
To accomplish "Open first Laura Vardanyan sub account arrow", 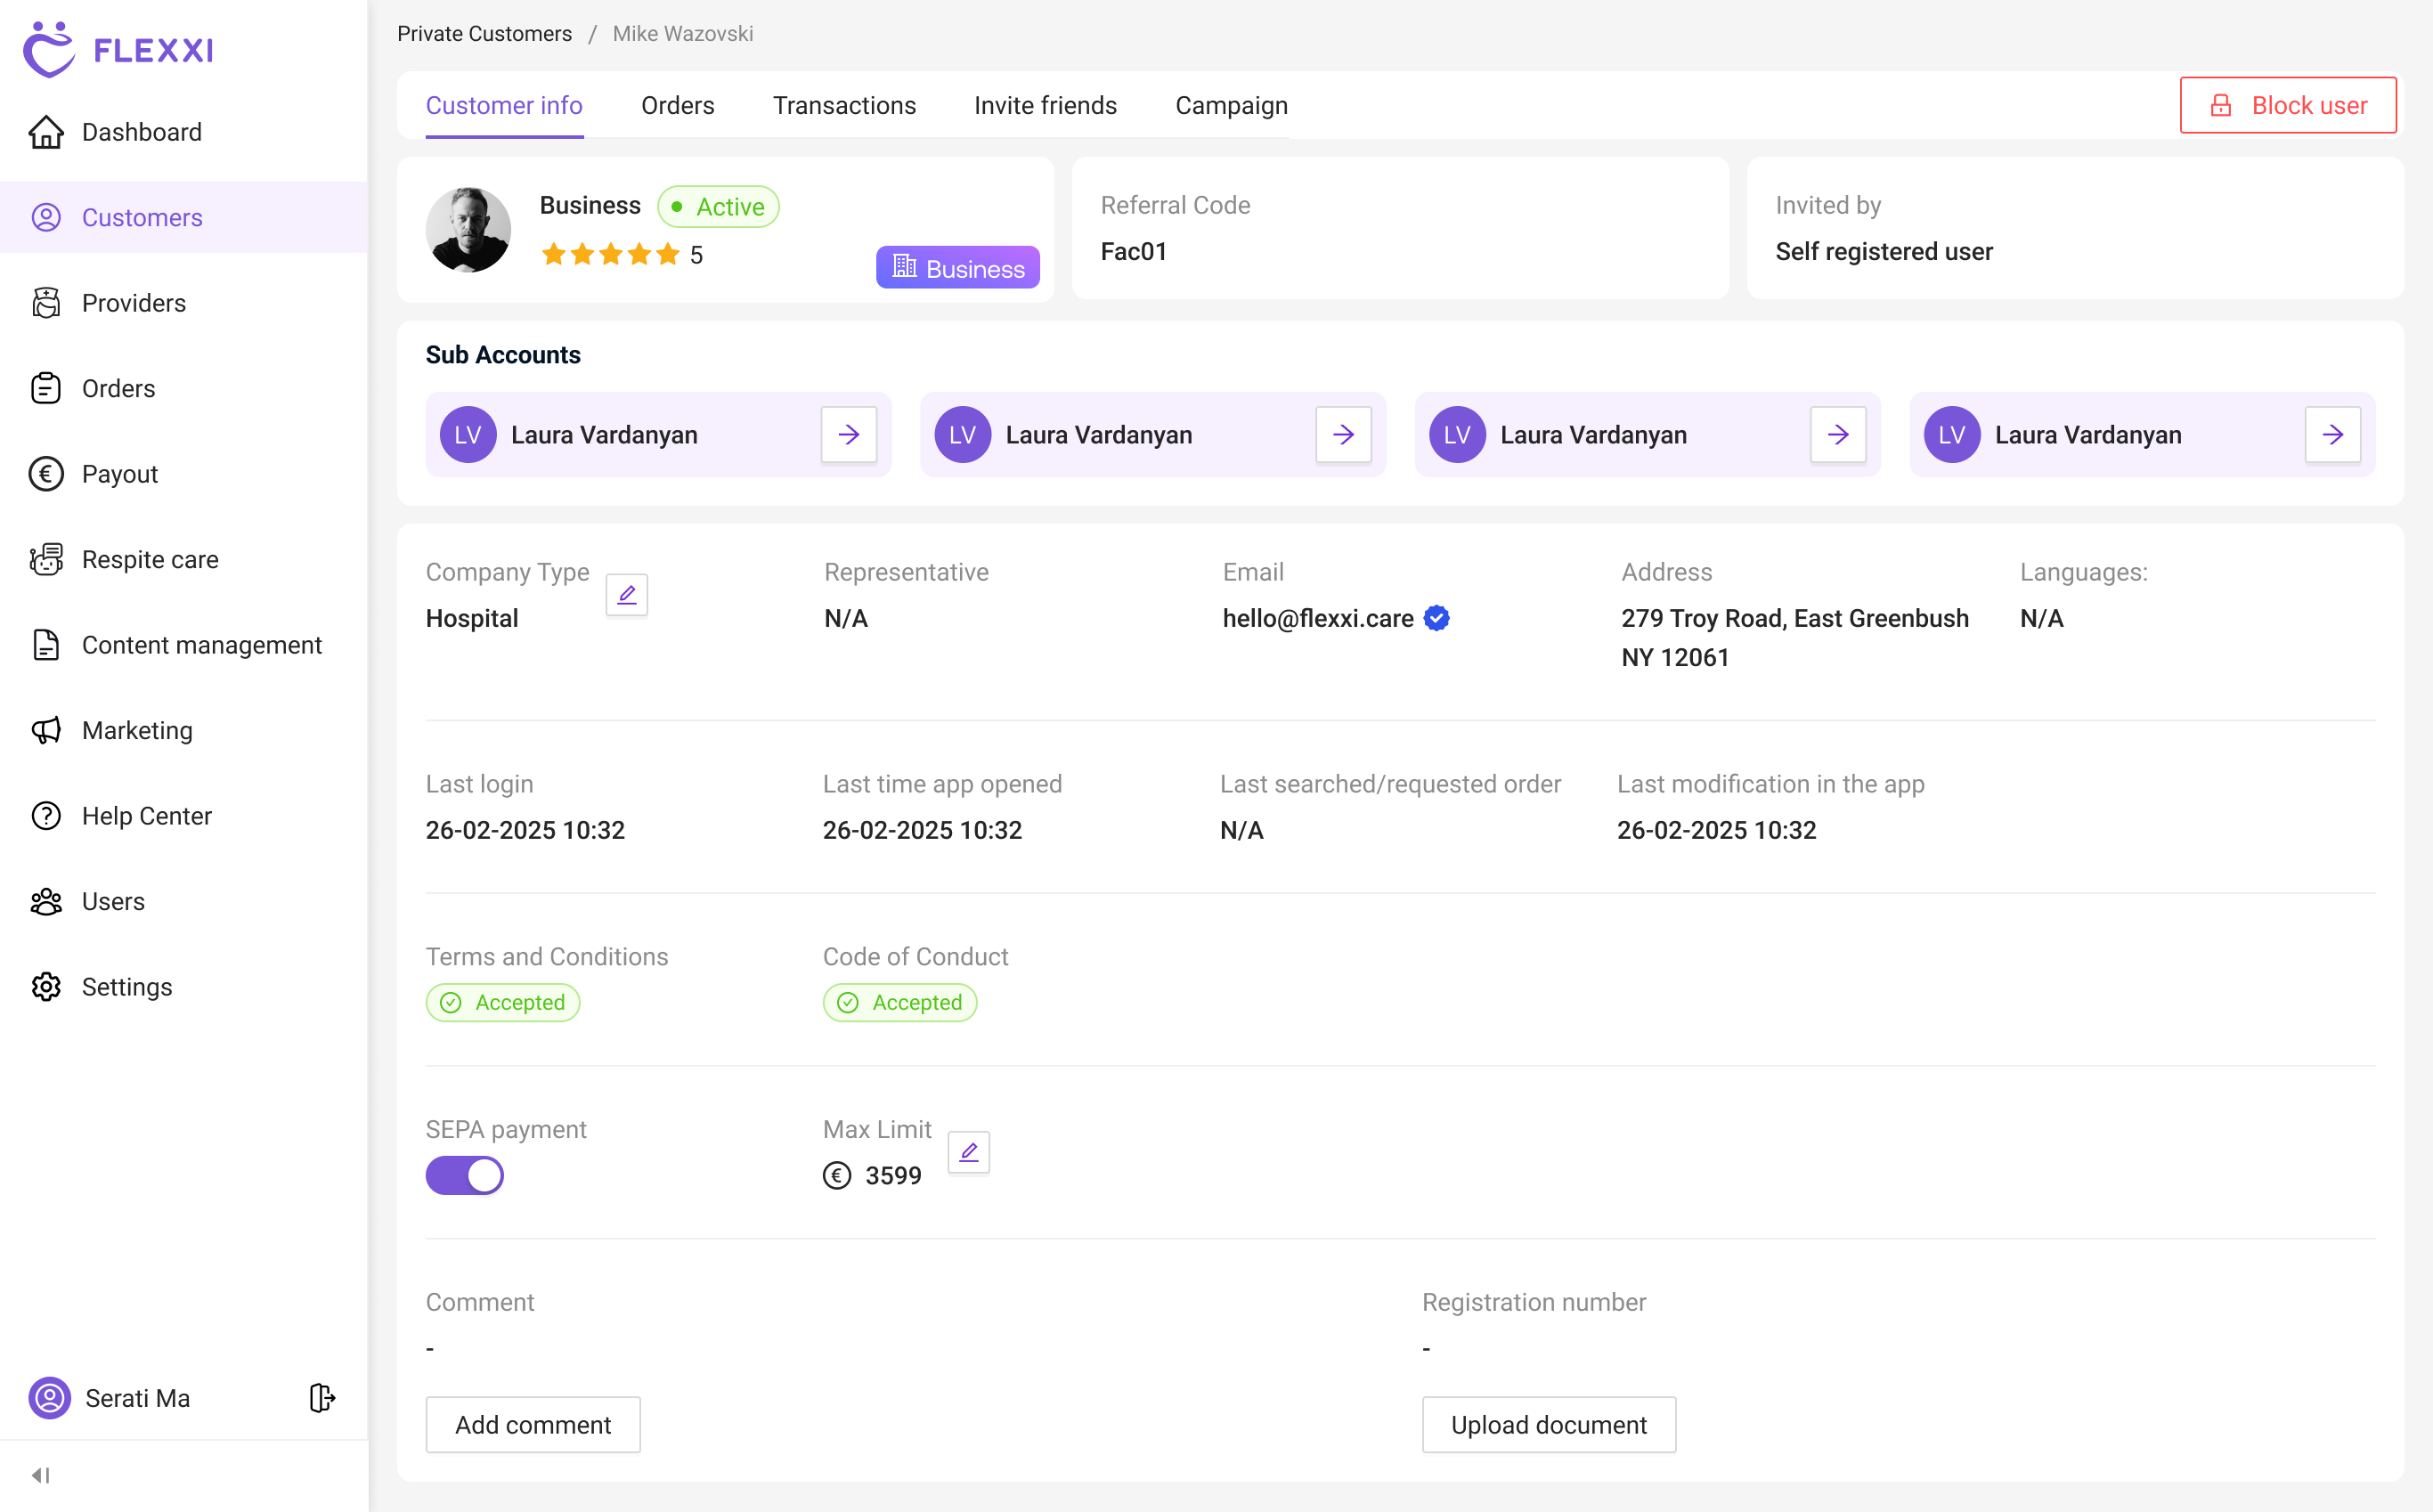I will coord(849,434).
